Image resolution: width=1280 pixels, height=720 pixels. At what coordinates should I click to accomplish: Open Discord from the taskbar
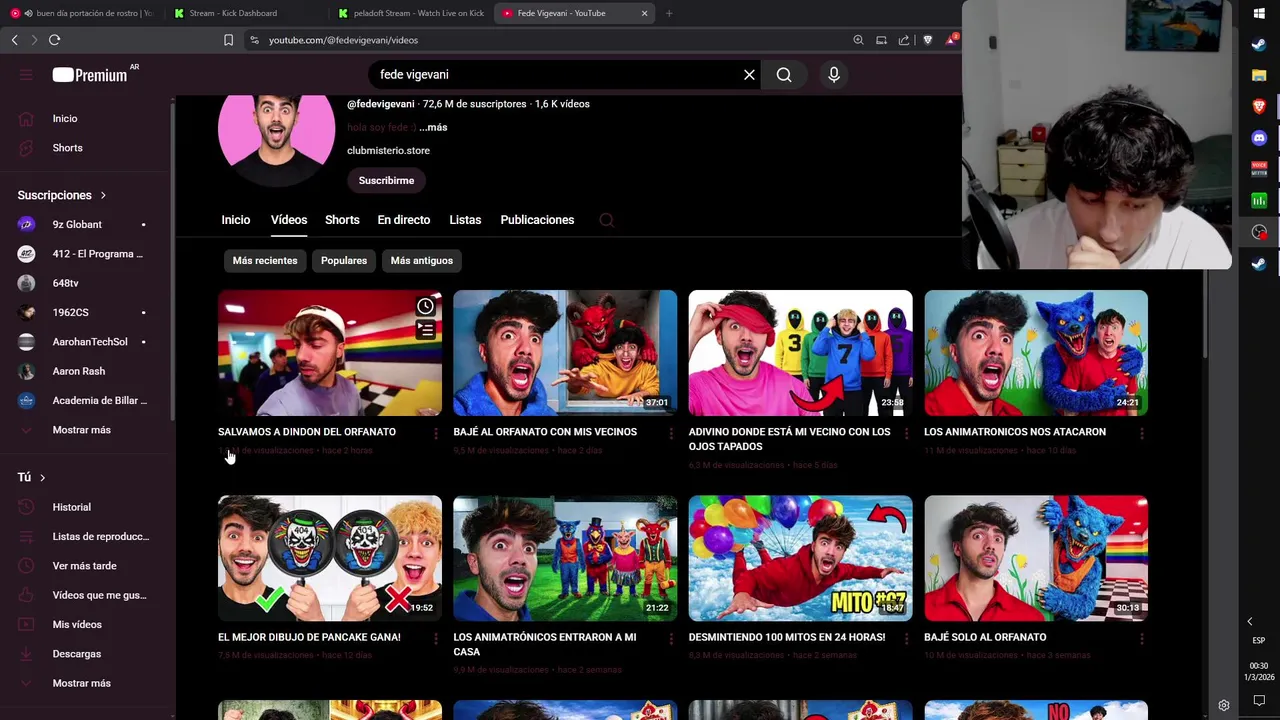click(1259, 138)
